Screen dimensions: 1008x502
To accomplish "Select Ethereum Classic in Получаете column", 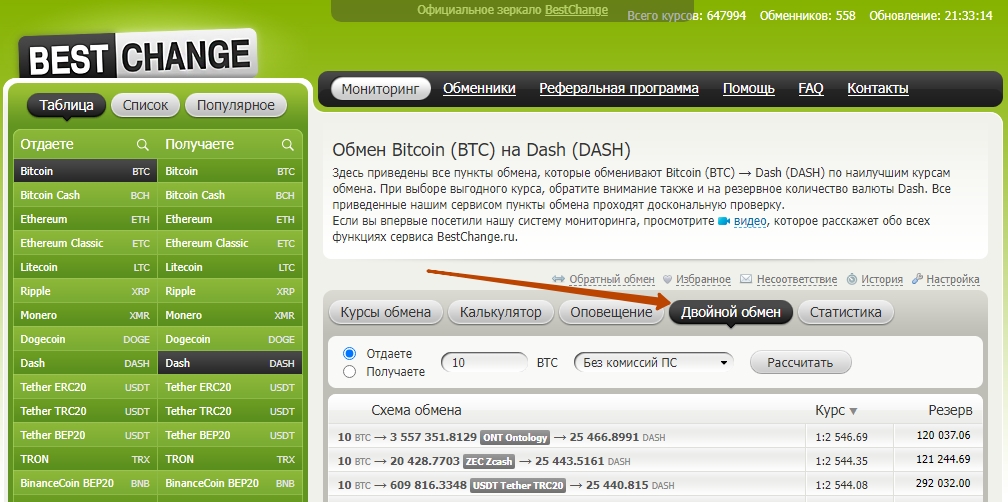I will tap(230, 243).
